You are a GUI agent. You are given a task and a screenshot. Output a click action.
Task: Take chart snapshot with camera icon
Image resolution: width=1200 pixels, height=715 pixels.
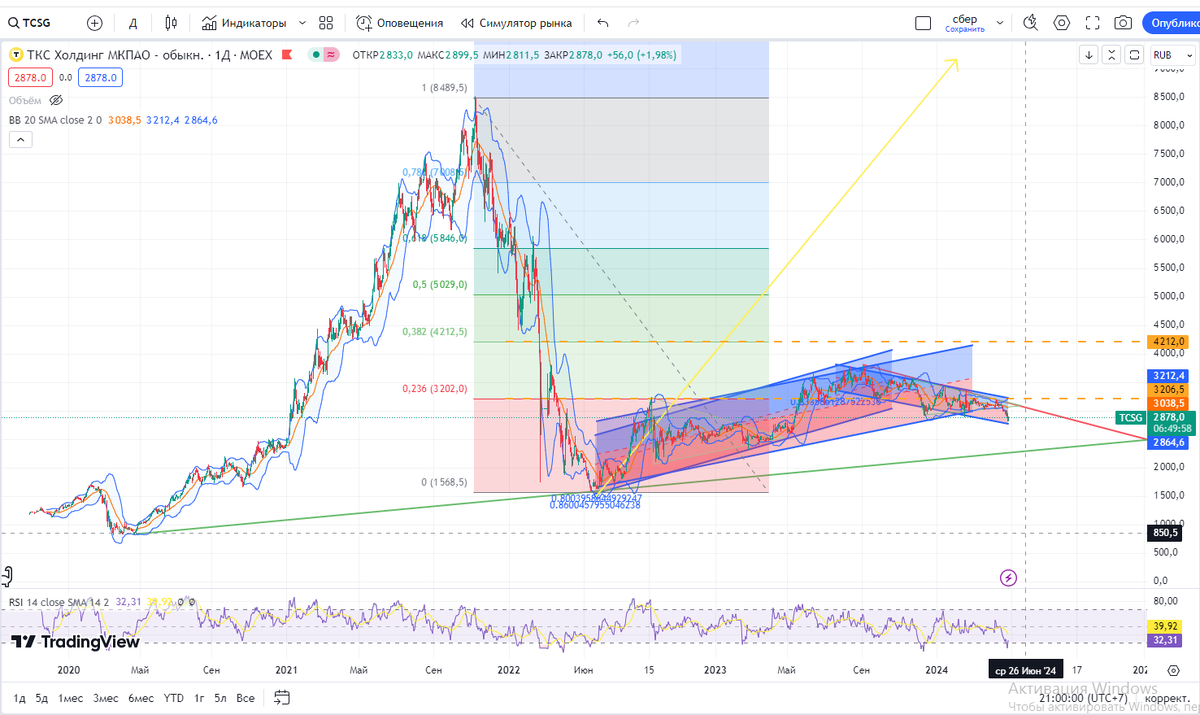coord(1124,22)
